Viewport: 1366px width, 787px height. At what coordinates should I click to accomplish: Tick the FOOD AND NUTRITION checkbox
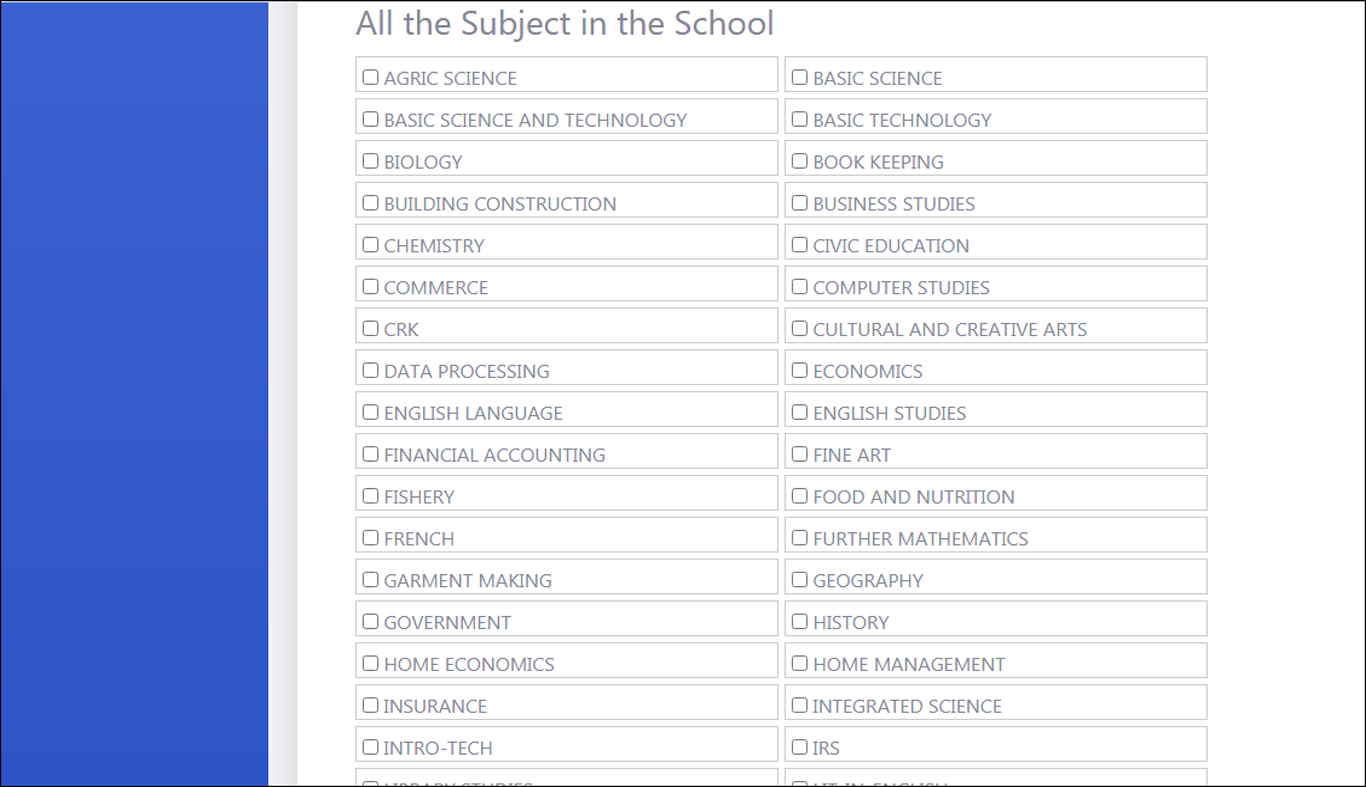799,496
